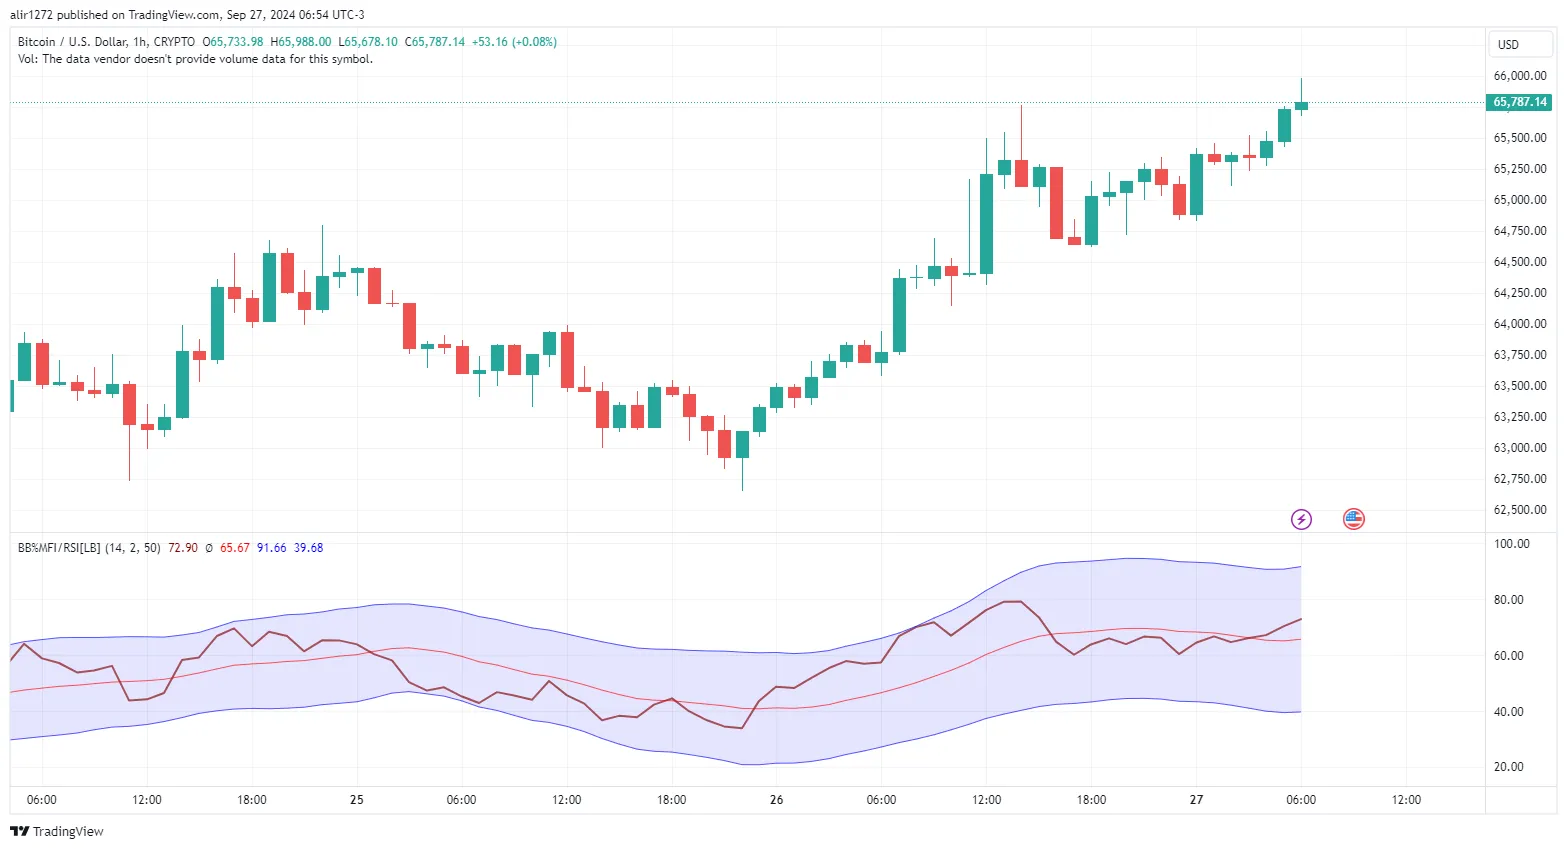The width and height of the screenshot is (1567, 849).
Task: Click the open value O65,733.98
Action: pyautogui.click(x=233, y=42)
